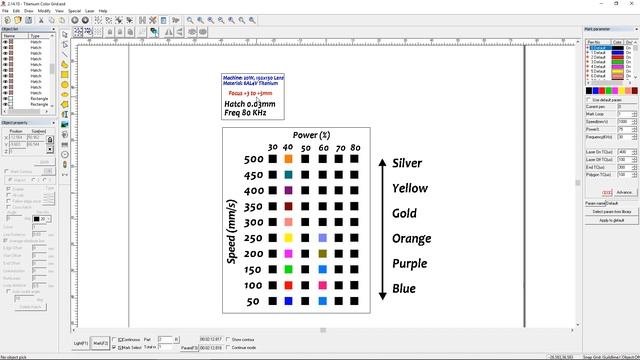Image resolution: width=640 pixels, height=360 pixels.
Task: Select the Curve draw tool
Action: pyautogui.click(x=64, y=64)
